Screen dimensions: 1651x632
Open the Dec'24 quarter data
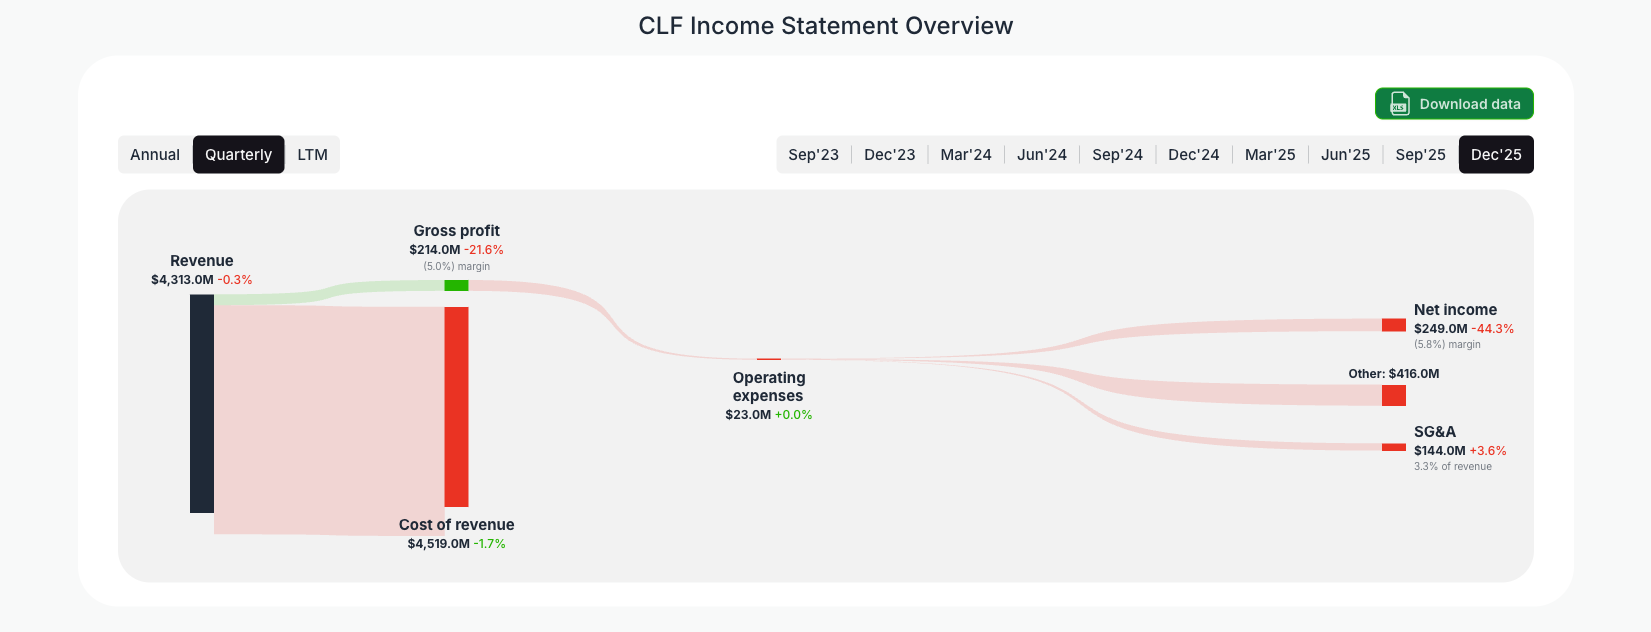pyautogui.click(x=1193, y=154)
